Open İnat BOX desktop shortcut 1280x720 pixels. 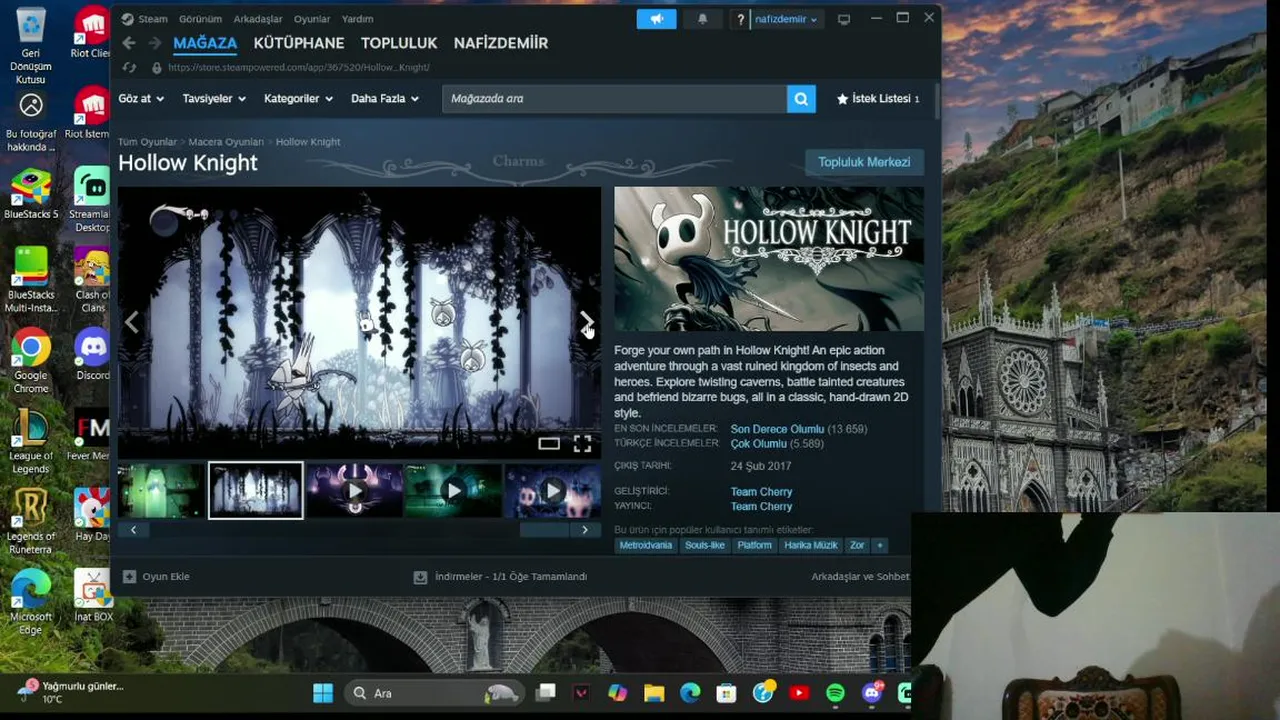[x=93, y=596]
